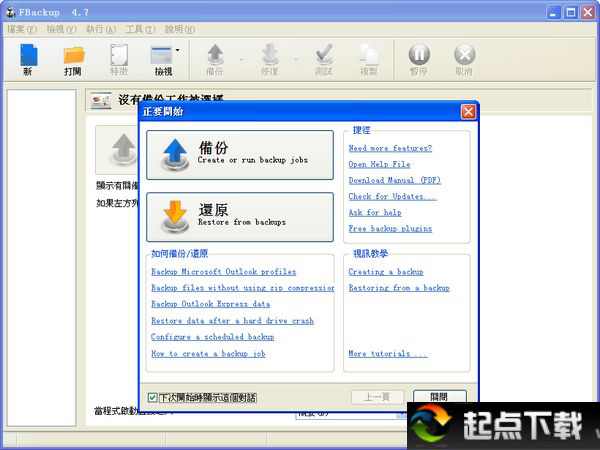Image resolution: width=600 pixels, height=450 pixels.
Task: Click the Test (測試) checkmark toolbar icon
Action: click(324, 59)
